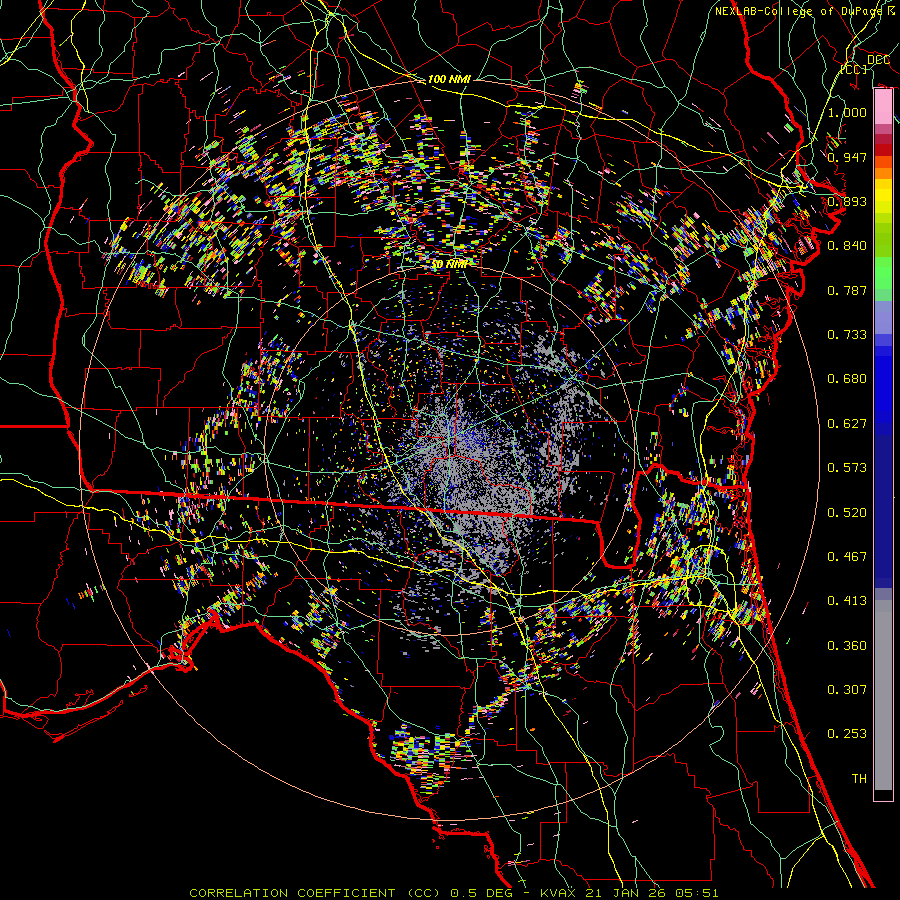
Task: Click the KVAX radar site identifier
Action: [560, 893]
